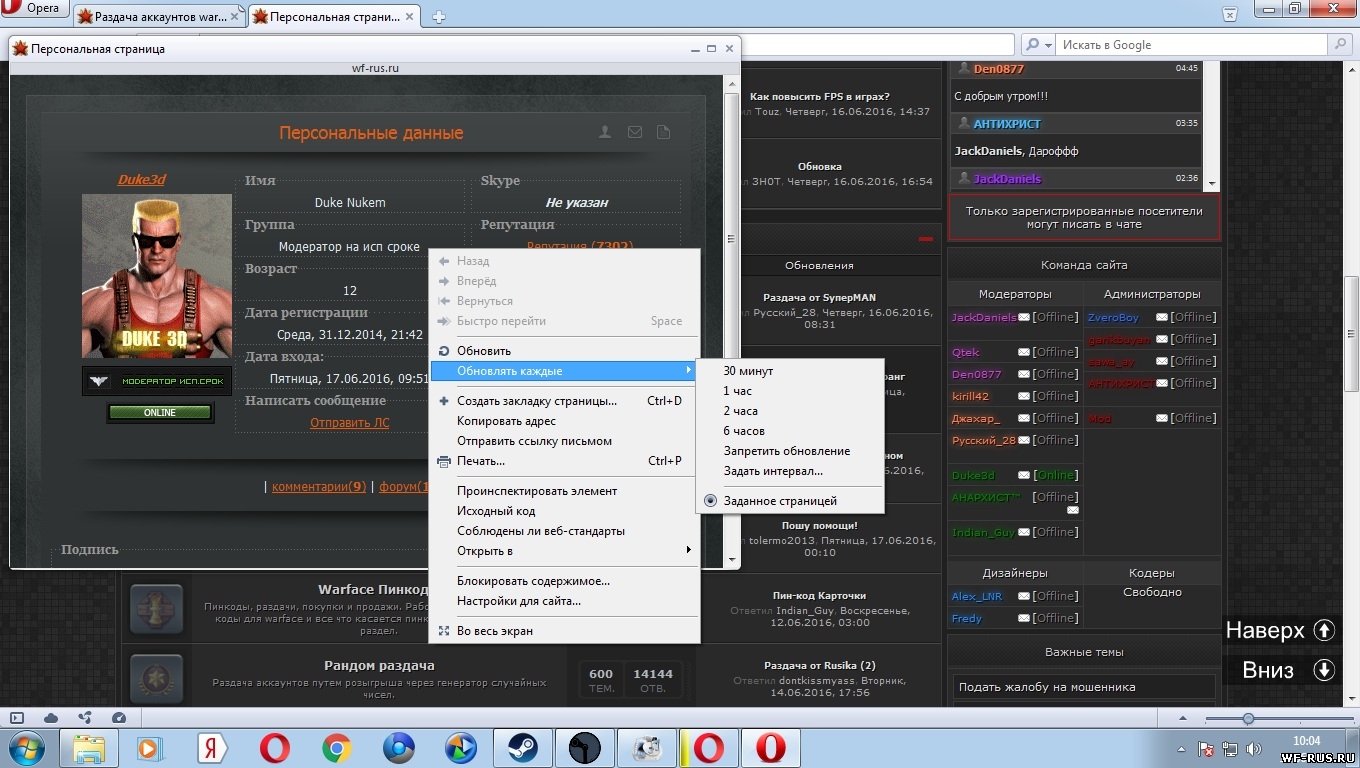Click the Наверх up-arrow icon

tap(1324, 630)
